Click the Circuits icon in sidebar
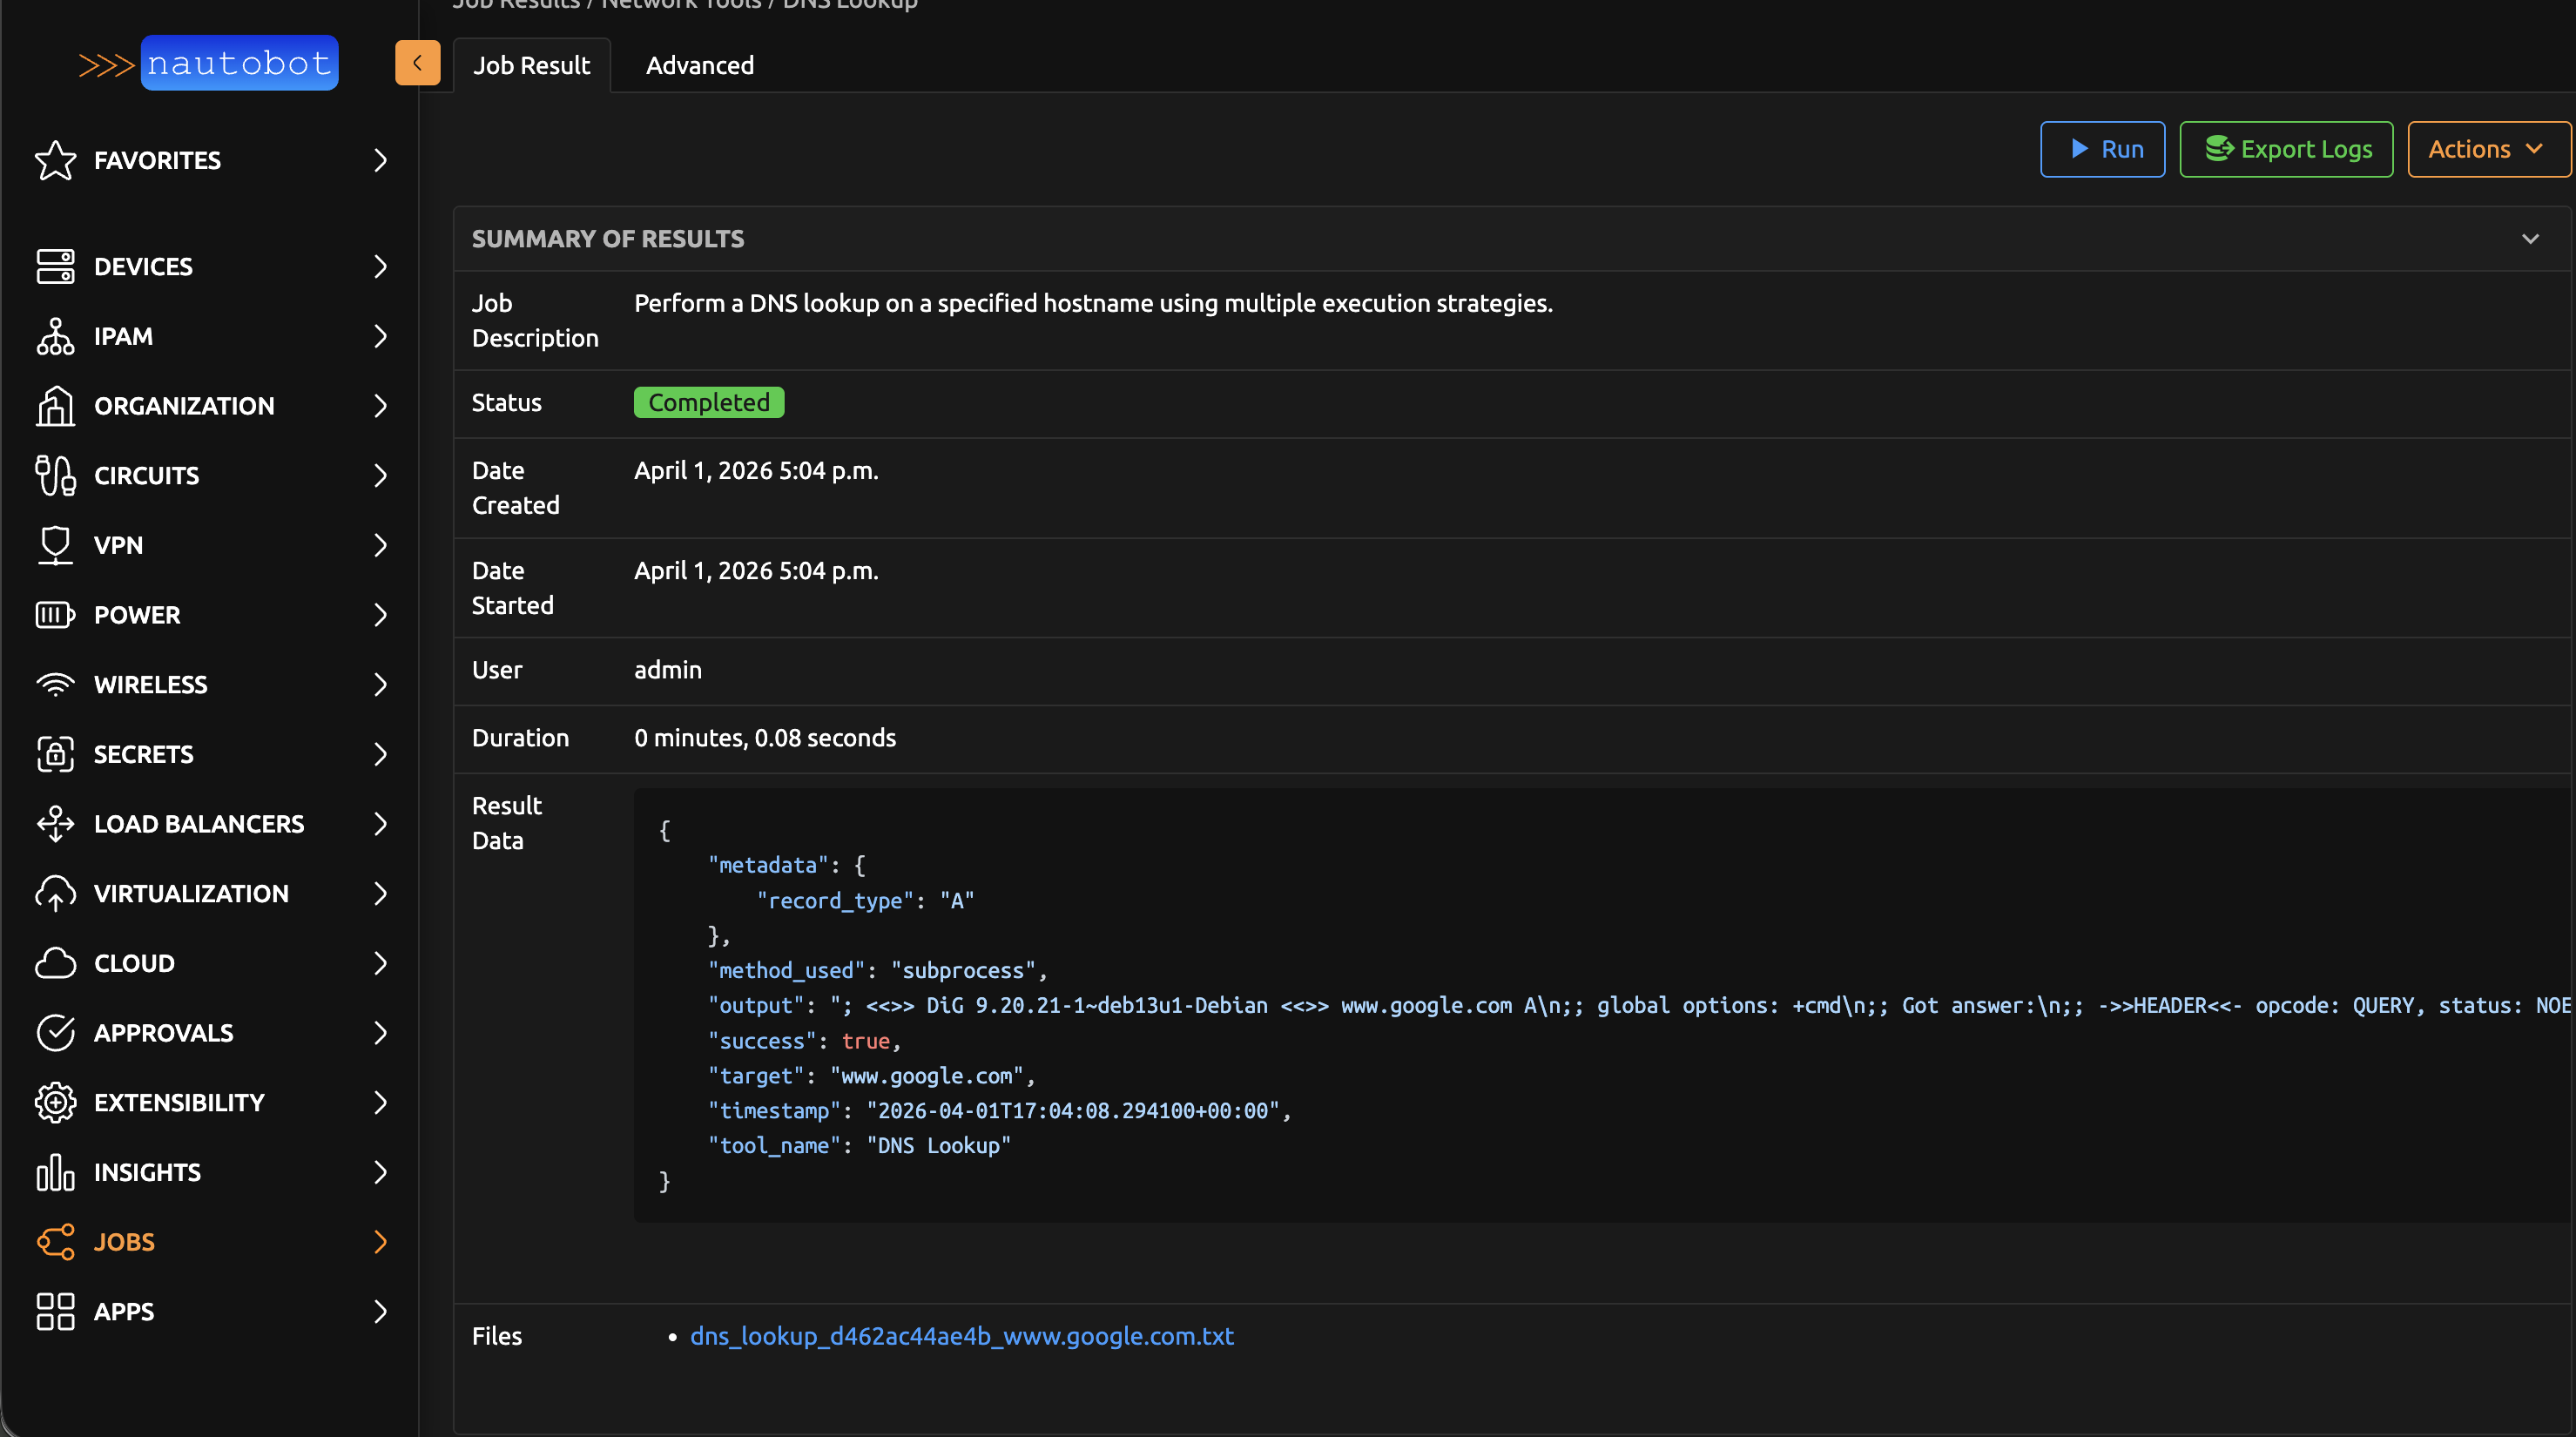Viewport: 2576px width, 1437px height. coord(55,475)
